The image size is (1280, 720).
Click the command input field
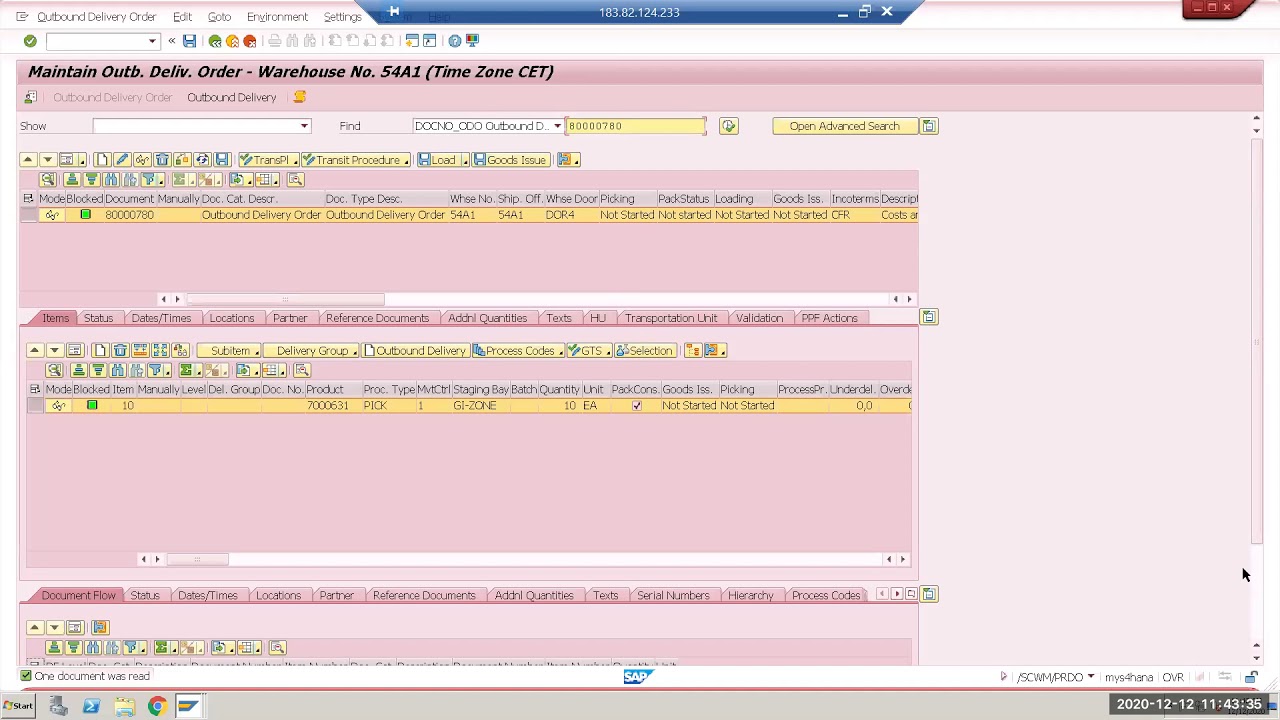click(x=95, y=41)
